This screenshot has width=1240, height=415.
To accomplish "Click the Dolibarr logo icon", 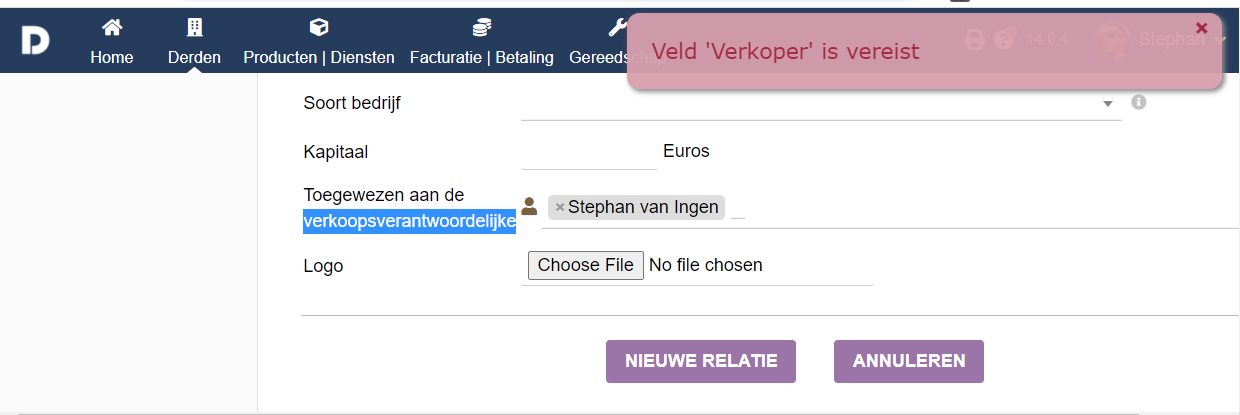I will click(x=35, y=40).
